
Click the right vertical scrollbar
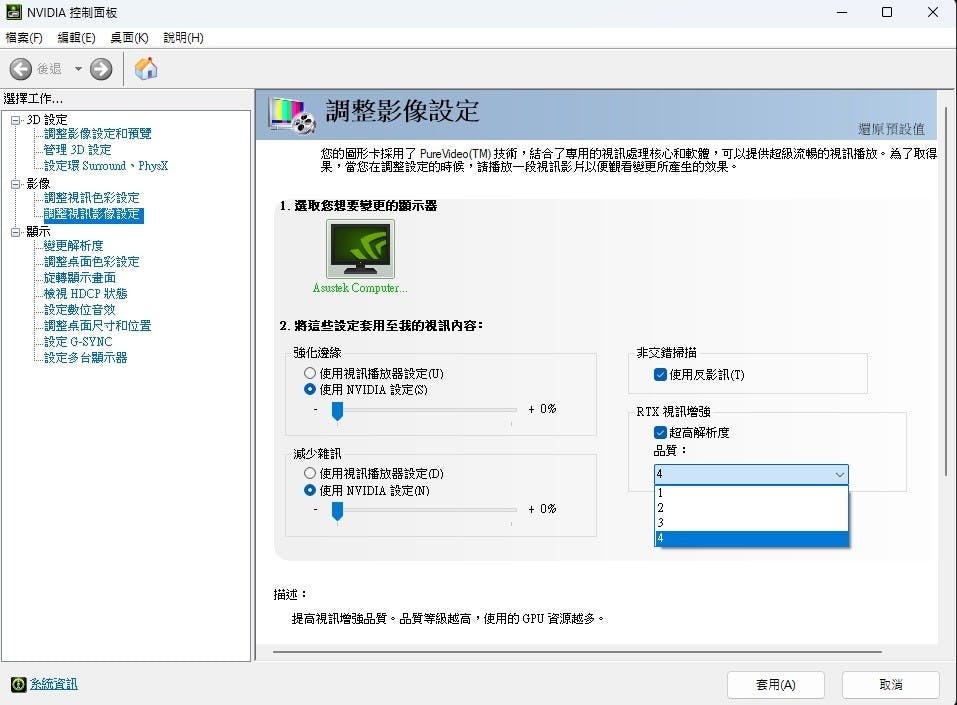pos(946,292)
